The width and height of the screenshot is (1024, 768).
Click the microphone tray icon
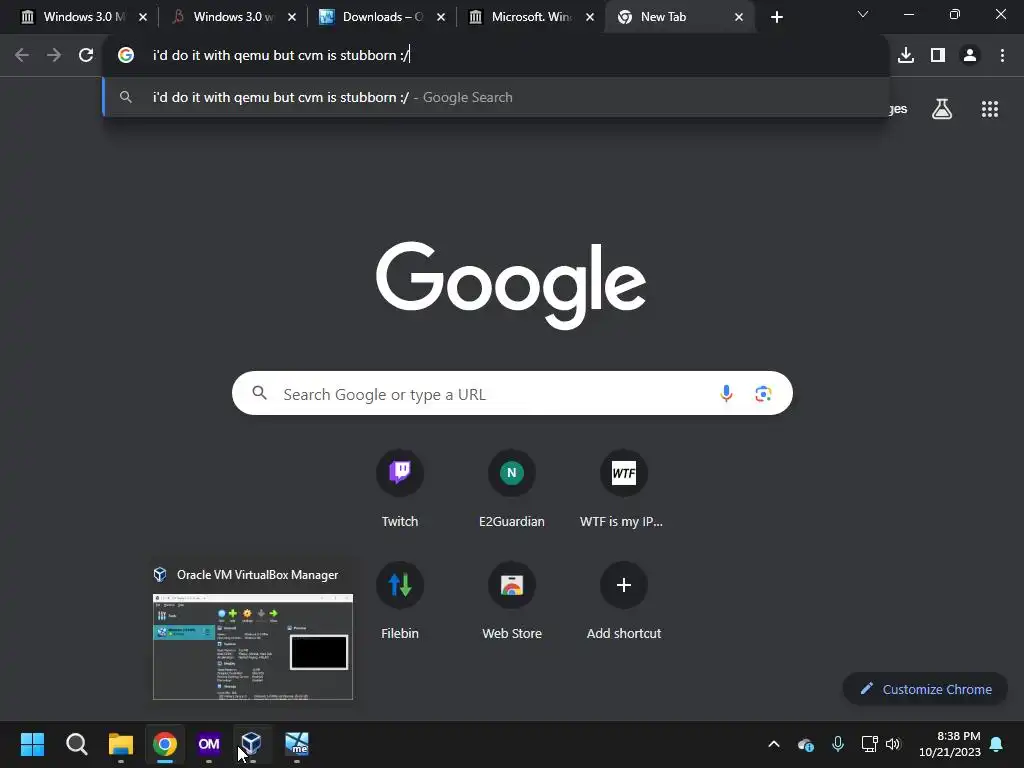coord(838,744)
